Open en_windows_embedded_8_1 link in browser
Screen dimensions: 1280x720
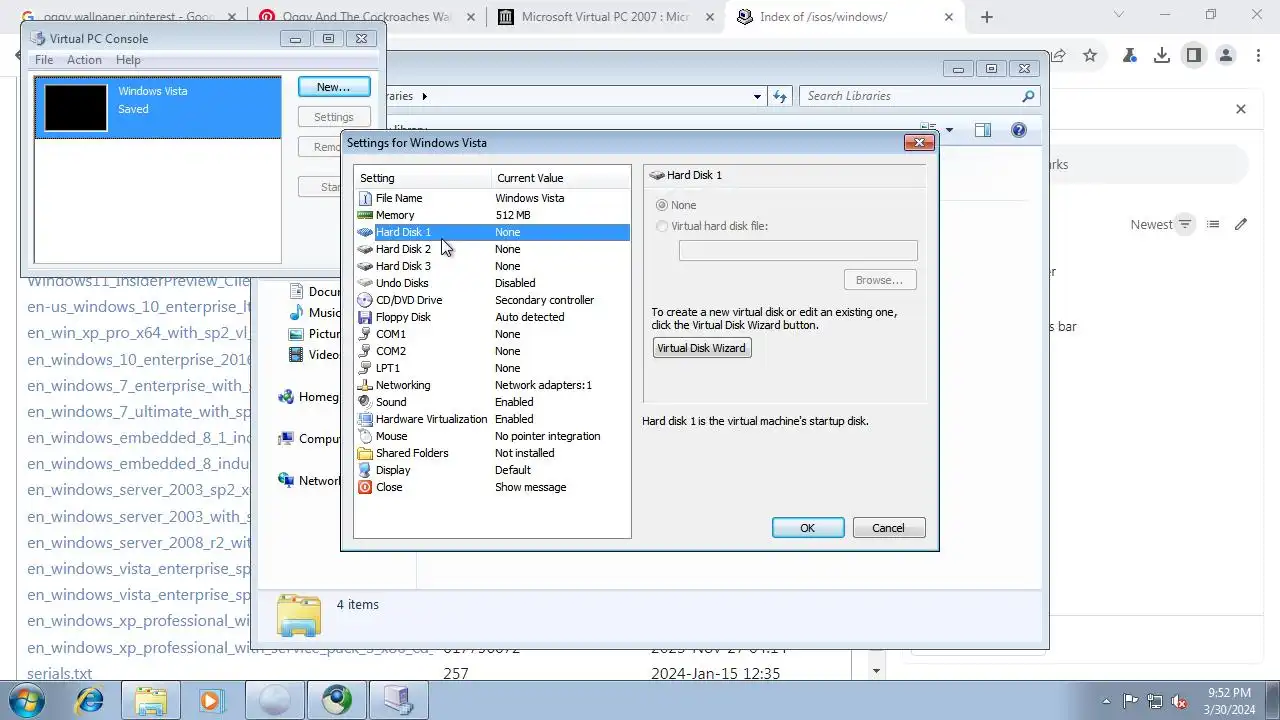pyautogui.click(x=139, y=438)
